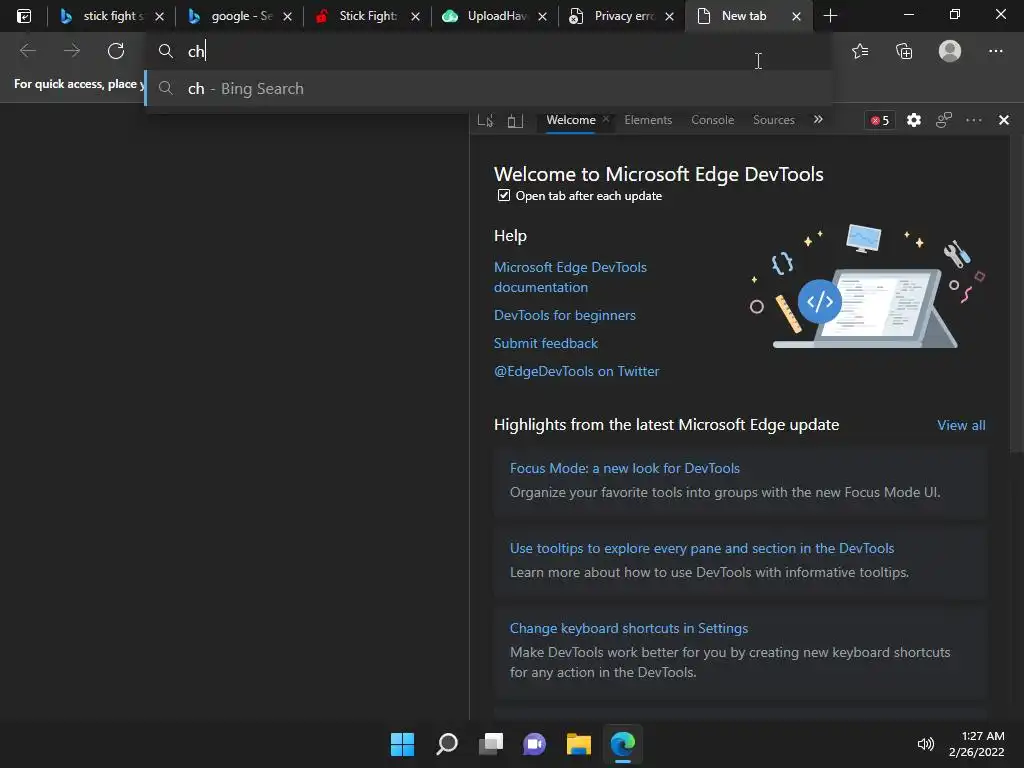Open the Sources DevTools tab
The width and height of the screenshot is (1024, 768).
coord(774,120)
